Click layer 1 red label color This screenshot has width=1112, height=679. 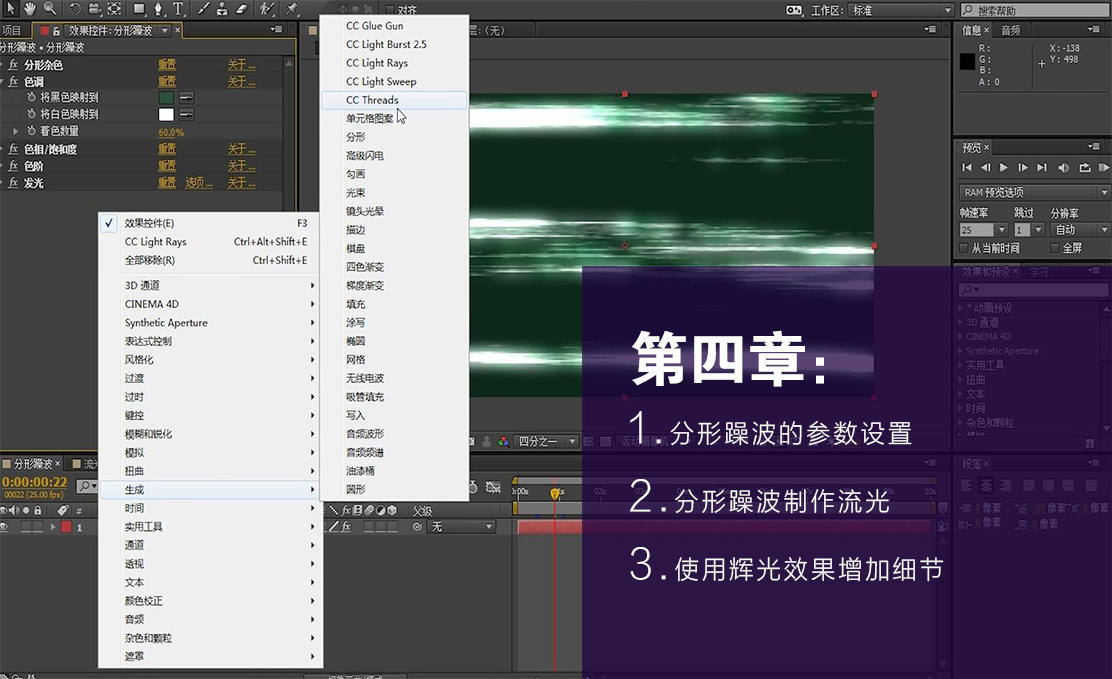(66, 527)
